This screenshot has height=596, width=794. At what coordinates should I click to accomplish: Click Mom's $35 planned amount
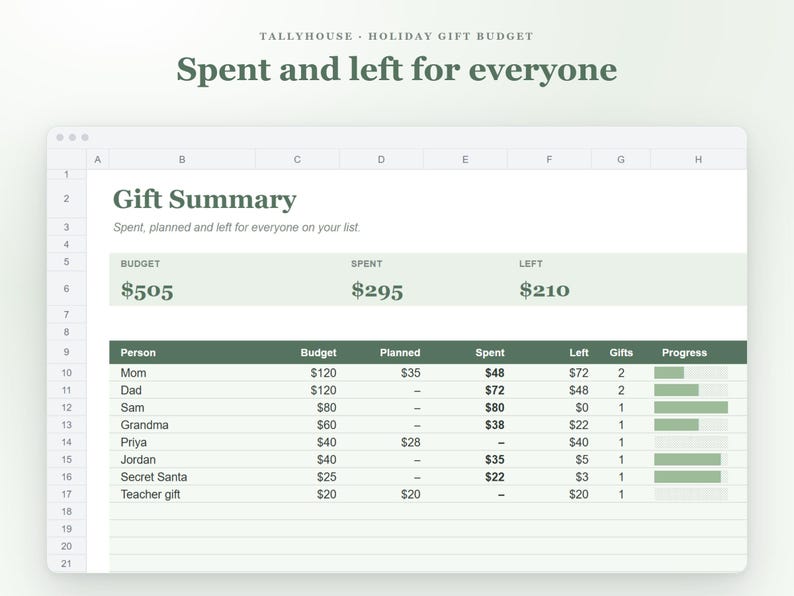[411, 373]
